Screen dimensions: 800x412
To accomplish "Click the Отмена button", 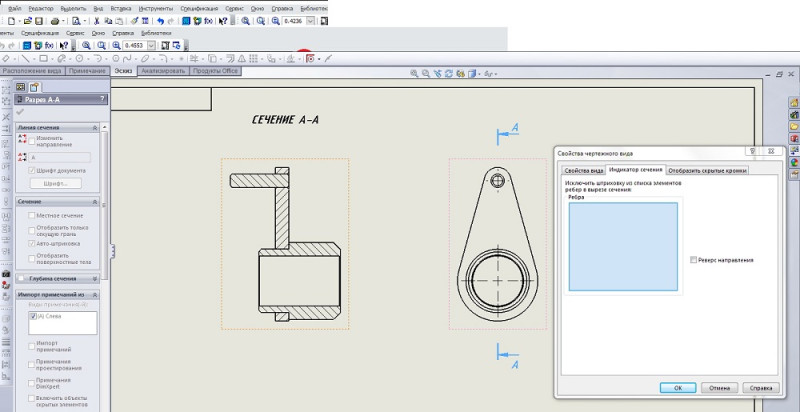I will (719, 386).
